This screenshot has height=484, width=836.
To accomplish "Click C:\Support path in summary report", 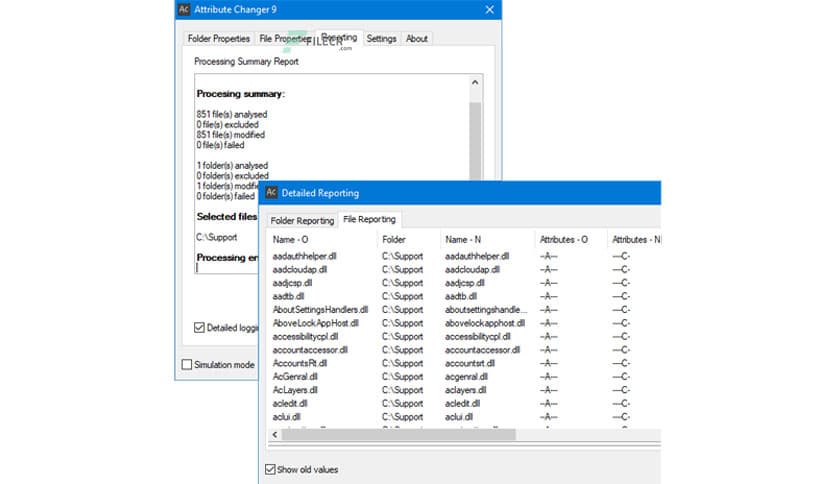I will [x=216, y=237].
